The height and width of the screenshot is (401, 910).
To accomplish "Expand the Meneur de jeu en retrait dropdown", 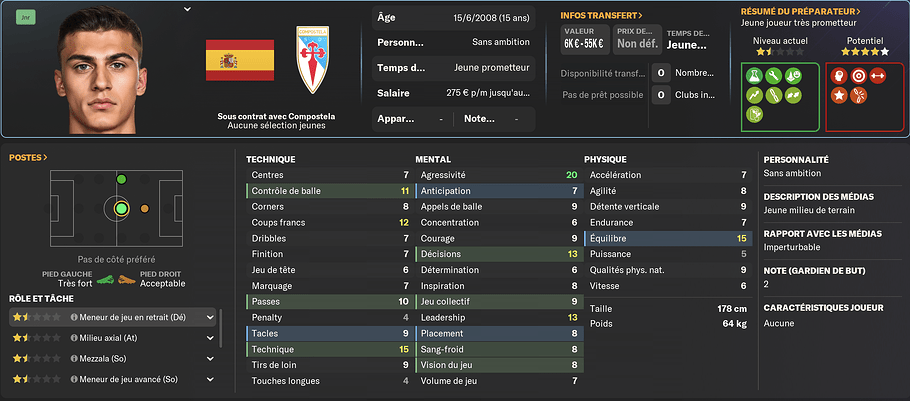I will pos(210,317).
